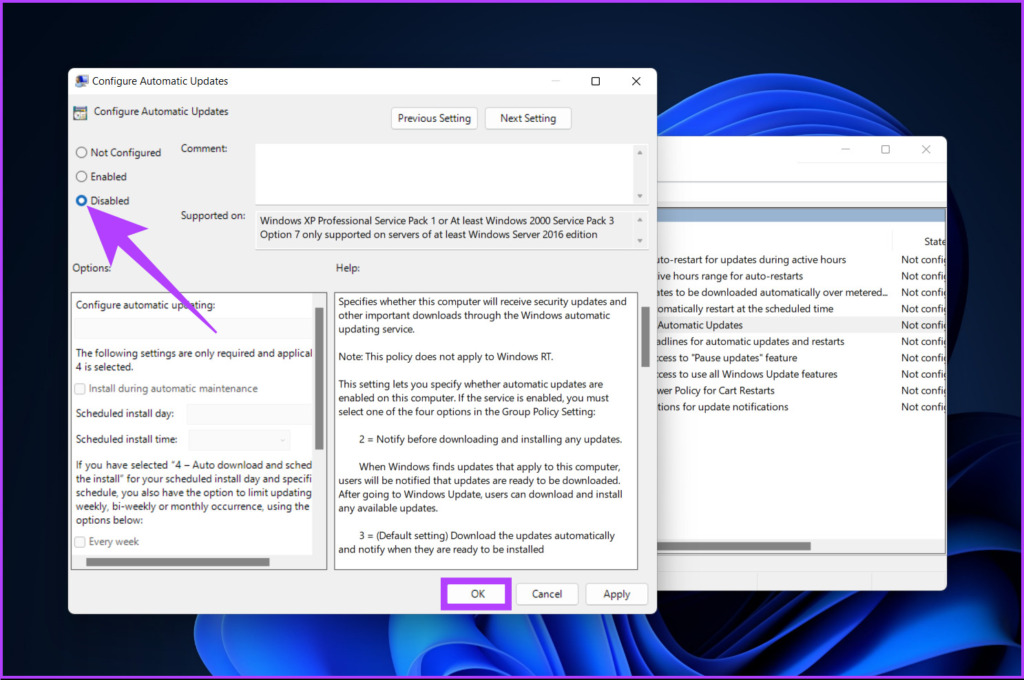
Task: Close the Configure Automatic Updates dialog
Action: pyautogui.click(x=635, y=81)
